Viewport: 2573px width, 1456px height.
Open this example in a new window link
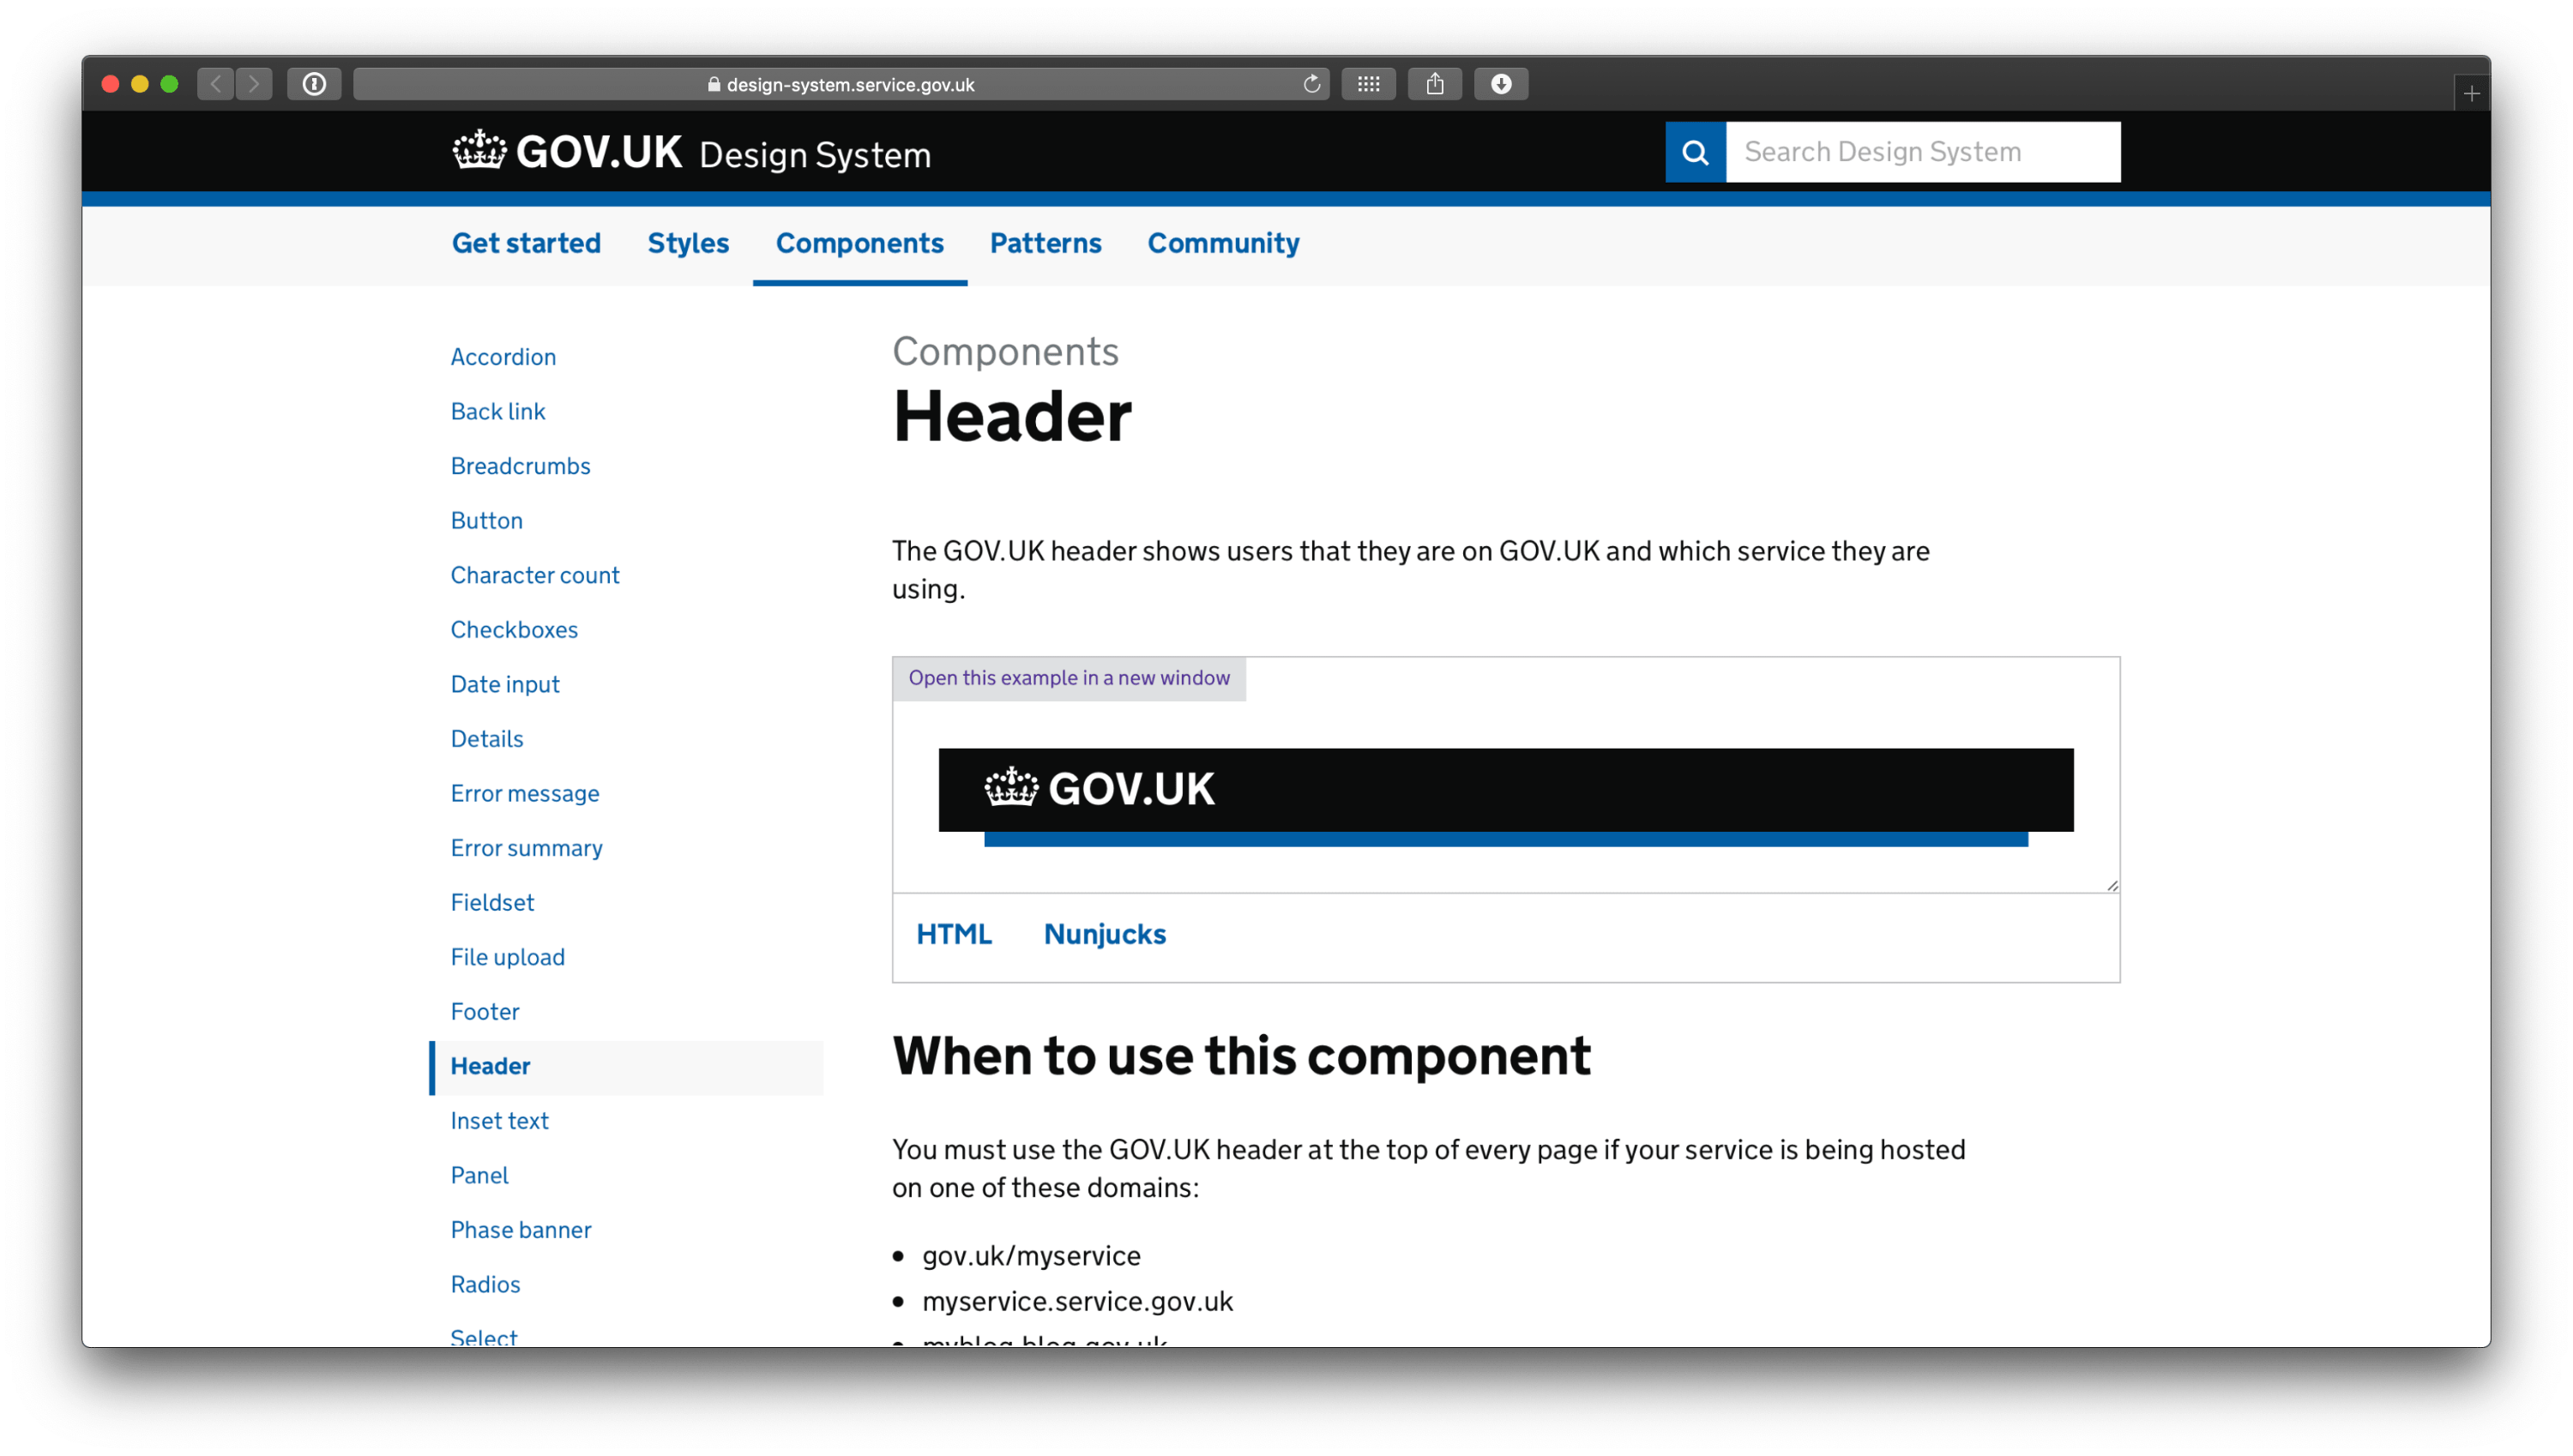[1069, 678]
